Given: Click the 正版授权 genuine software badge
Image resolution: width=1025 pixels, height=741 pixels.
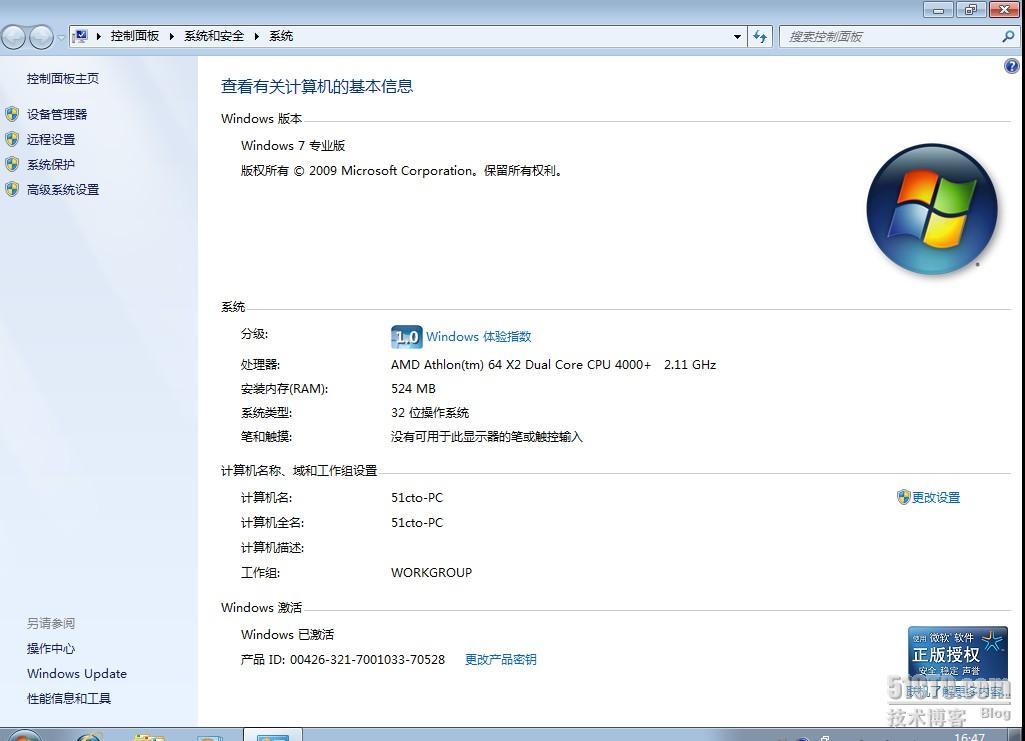Looking at the screenshot, I should (x=958, y=652).
